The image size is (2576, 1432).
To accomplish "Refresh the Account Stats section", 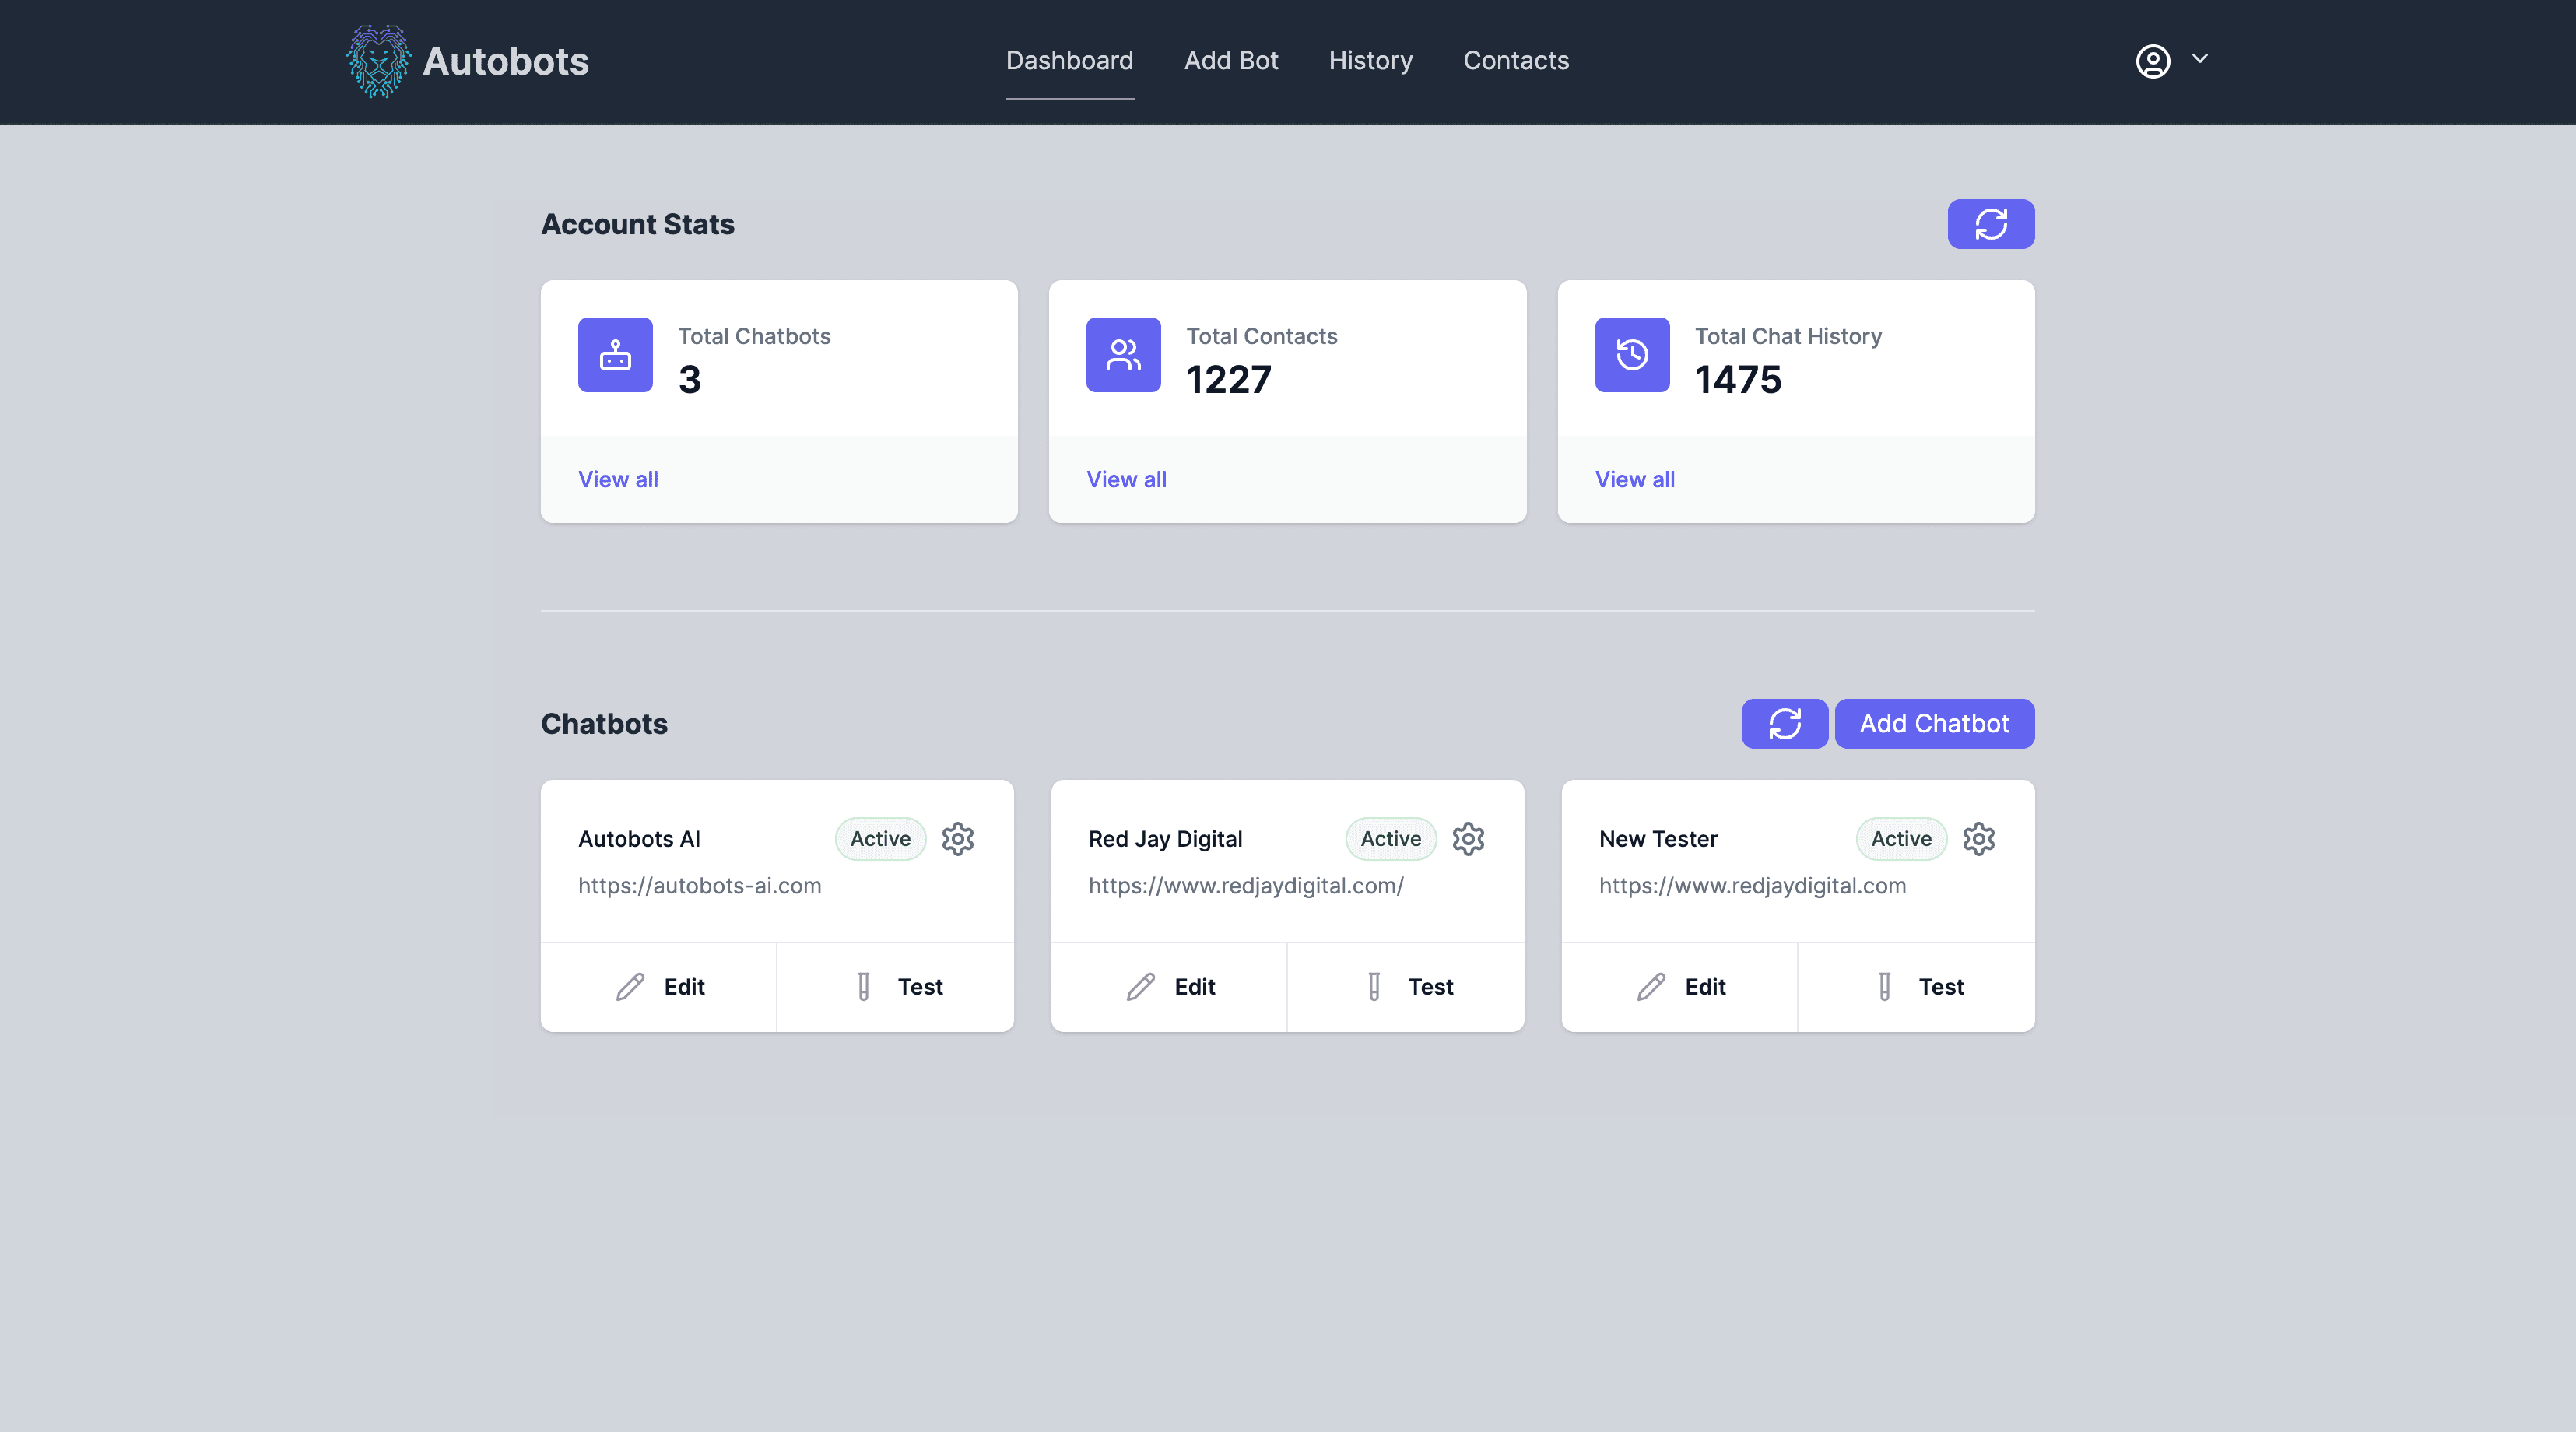I will point(1990,224).
